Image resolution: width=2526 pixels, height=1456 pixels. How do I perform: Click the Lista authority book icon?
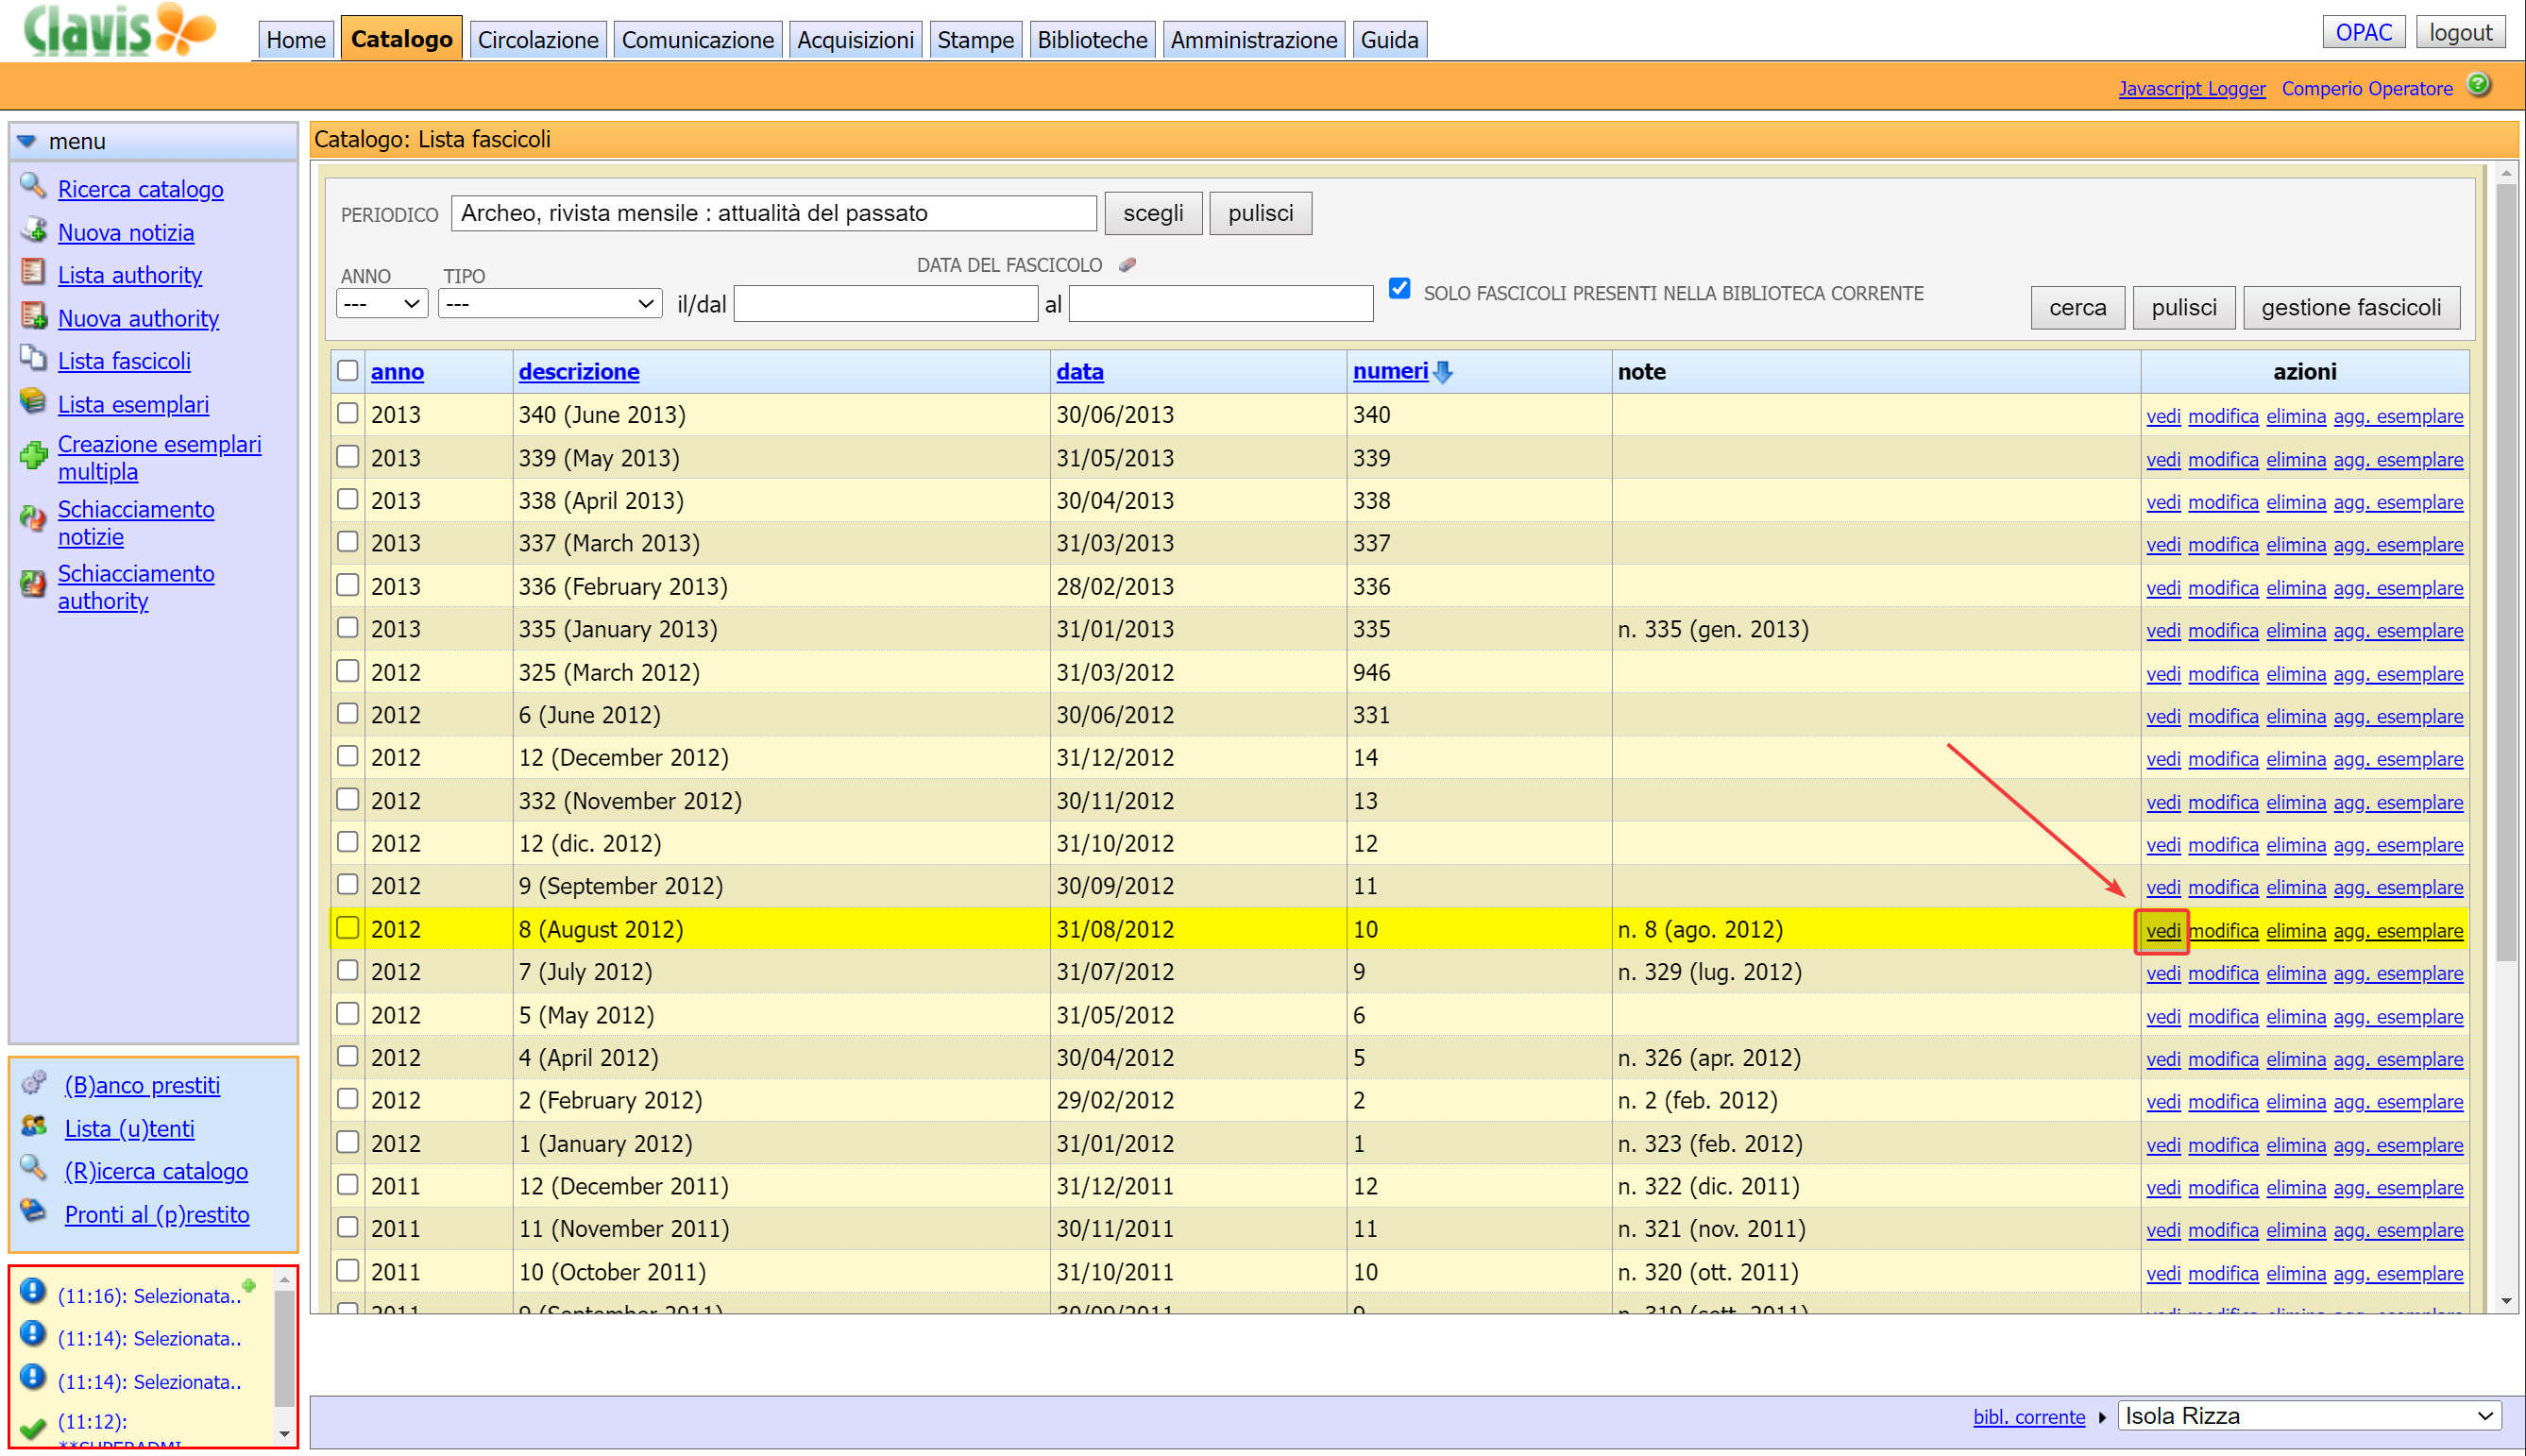32,272
